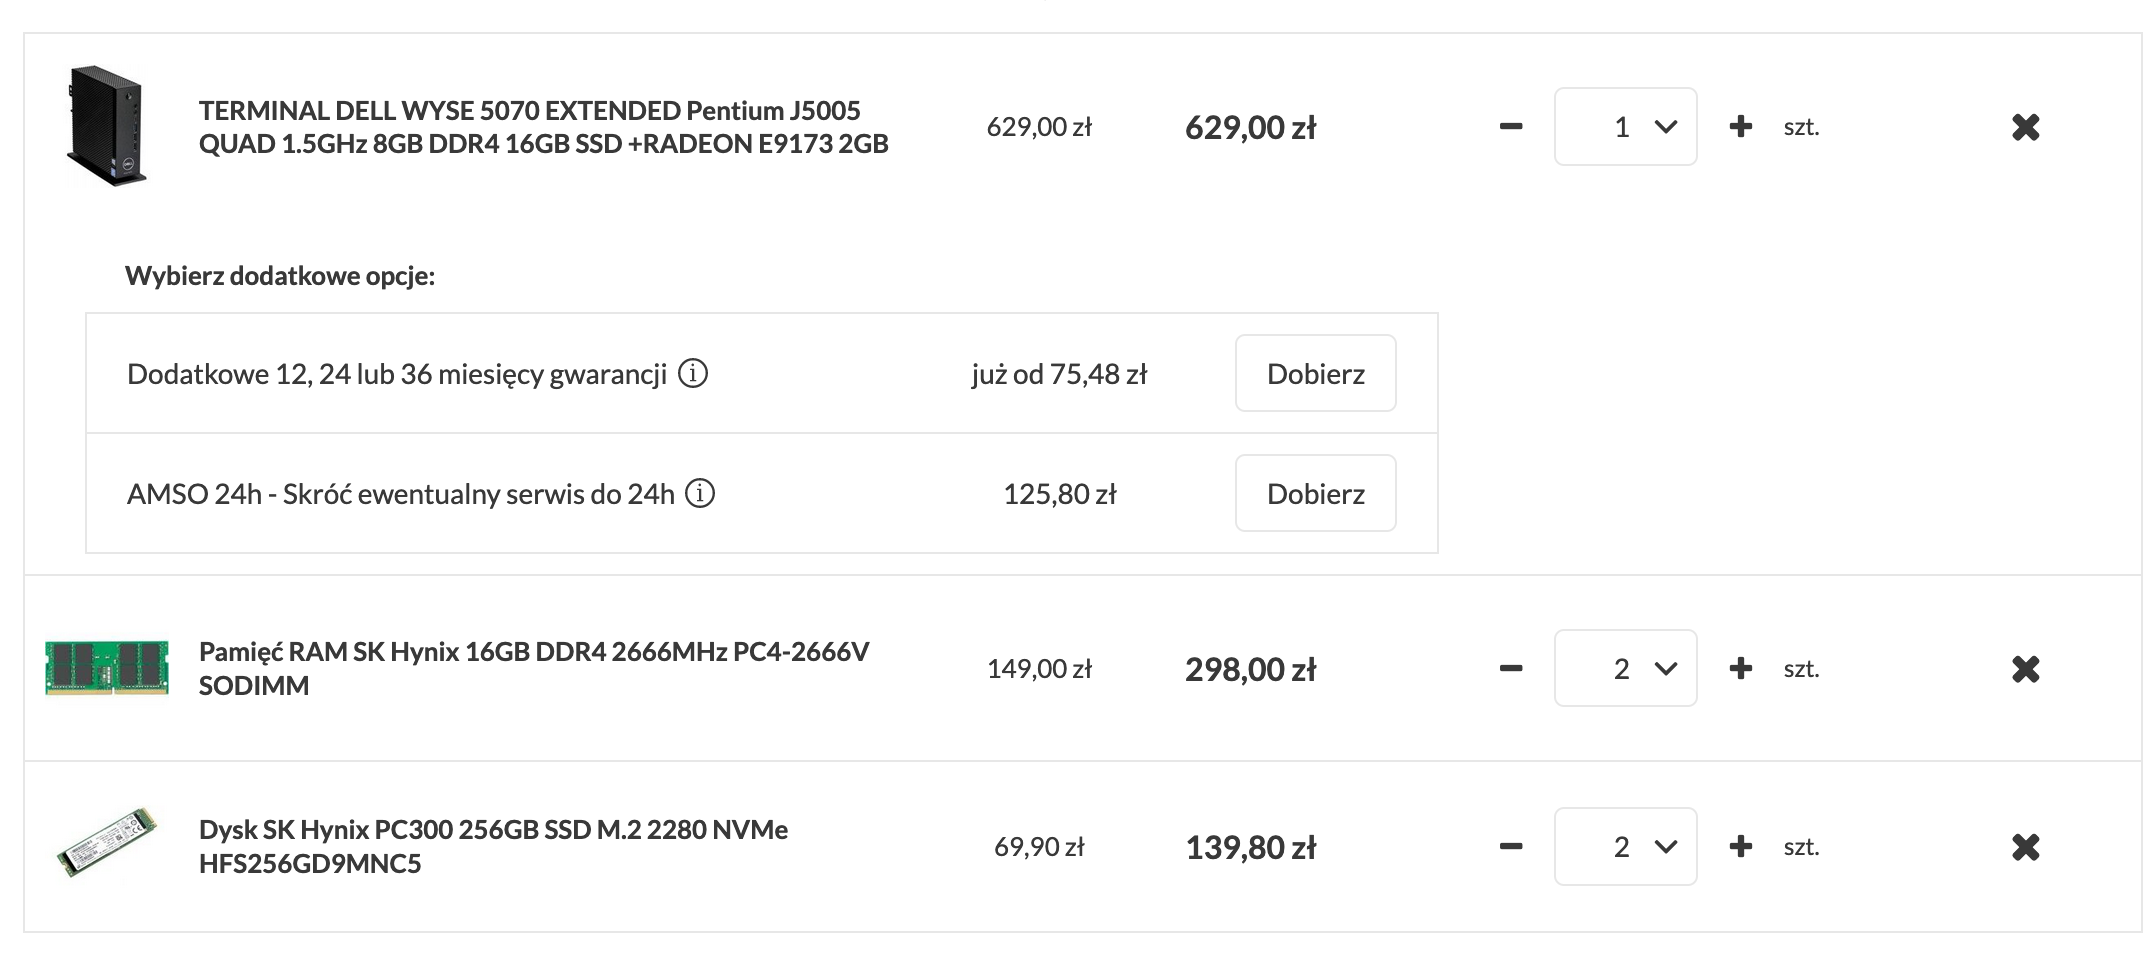Increase Dell Wyse terminal quantity with plus
Viewport: 2156px width, 954px height.
click(x=1740, y=127)
